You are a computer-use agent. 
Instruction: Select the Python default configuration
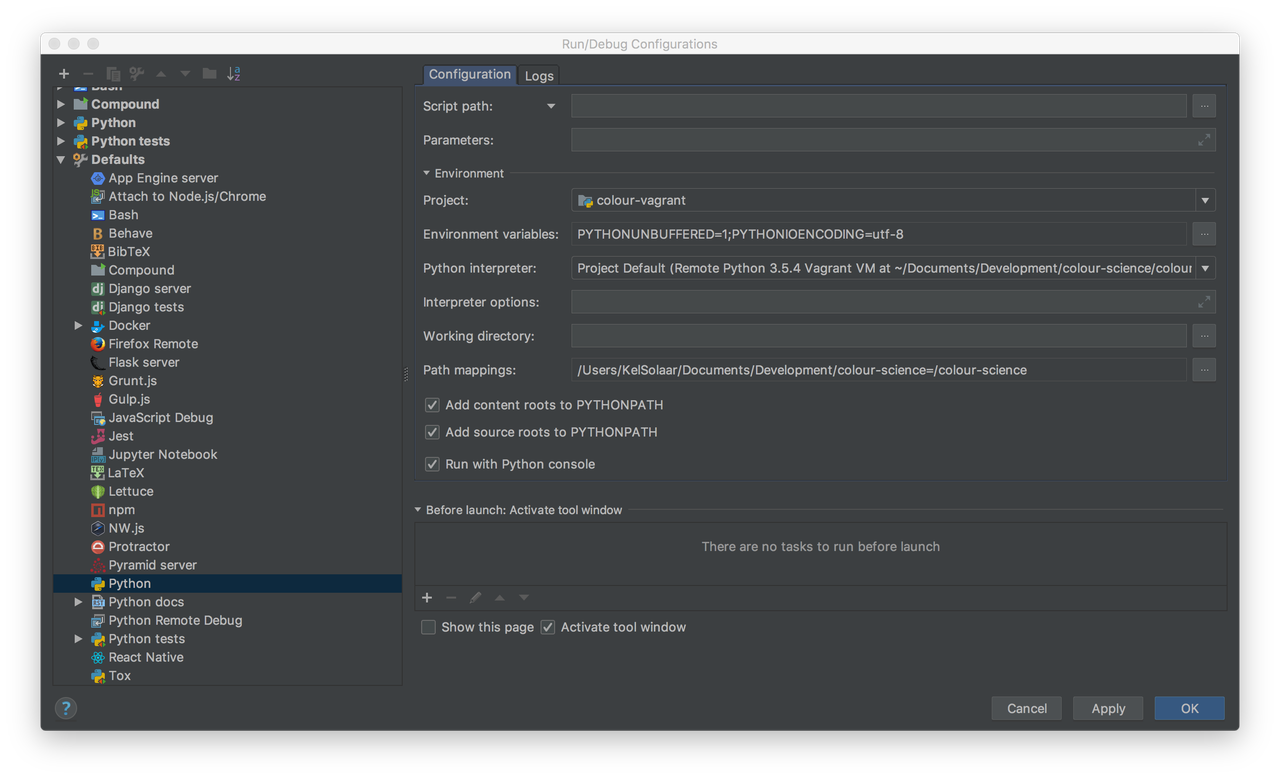click(x=228, y=583)
